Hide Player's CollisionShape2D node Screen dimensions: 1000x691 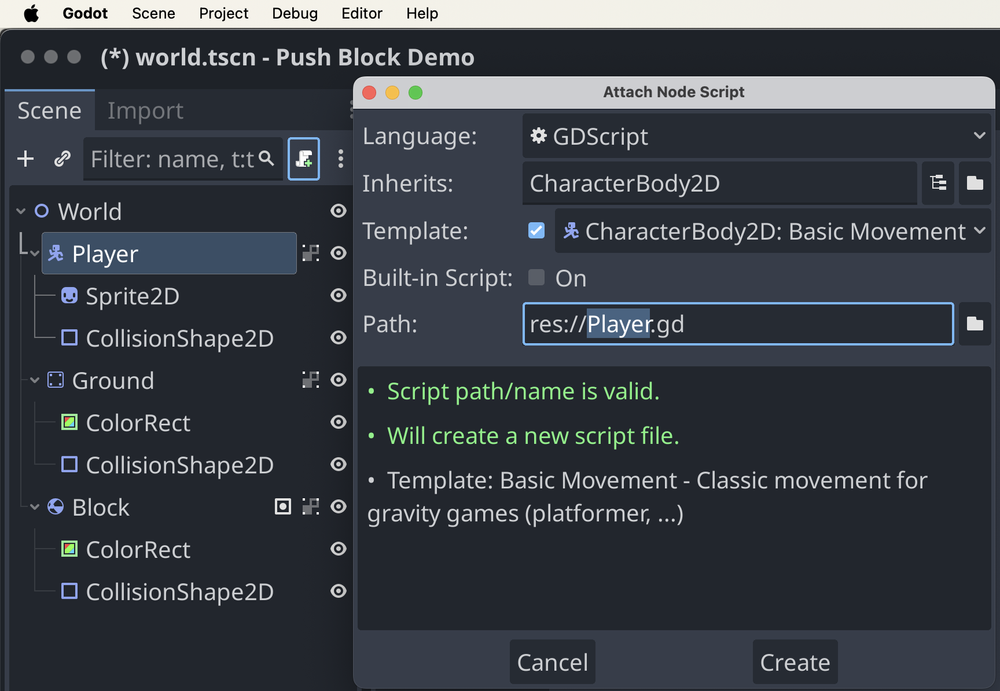(339, 338)
